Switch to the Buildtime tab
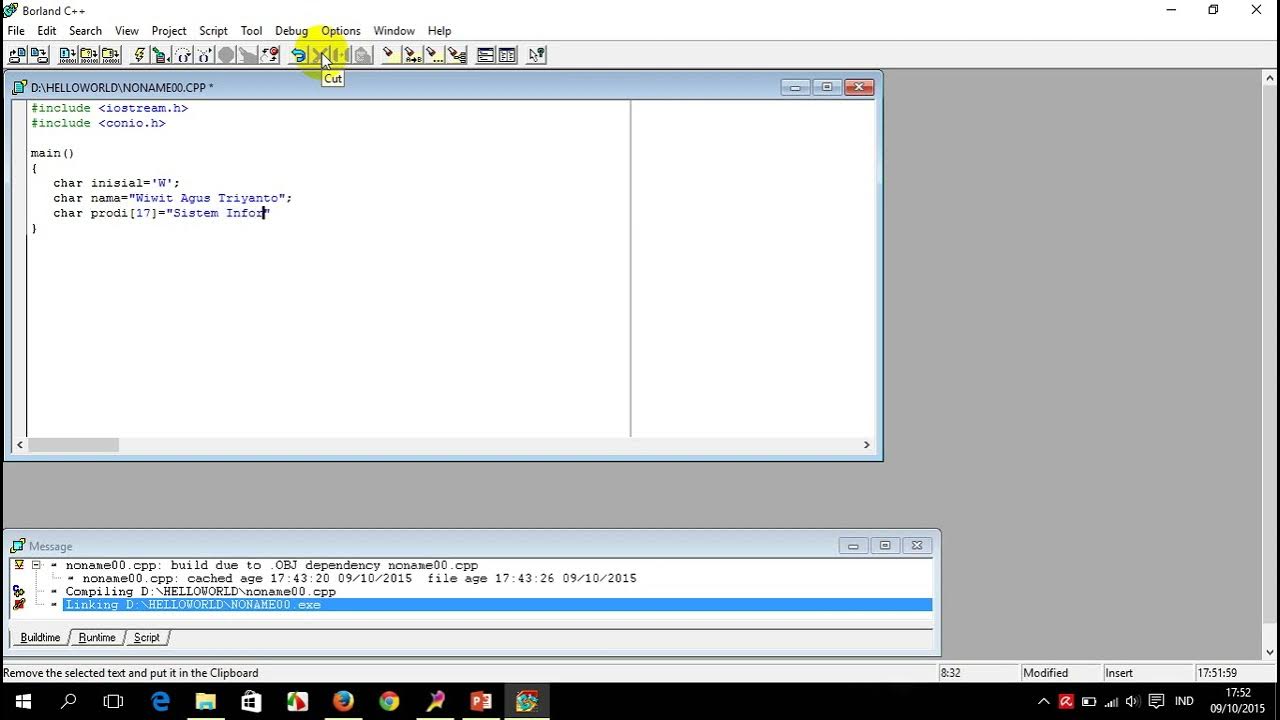1280x720 pixels. pos(40,637)
